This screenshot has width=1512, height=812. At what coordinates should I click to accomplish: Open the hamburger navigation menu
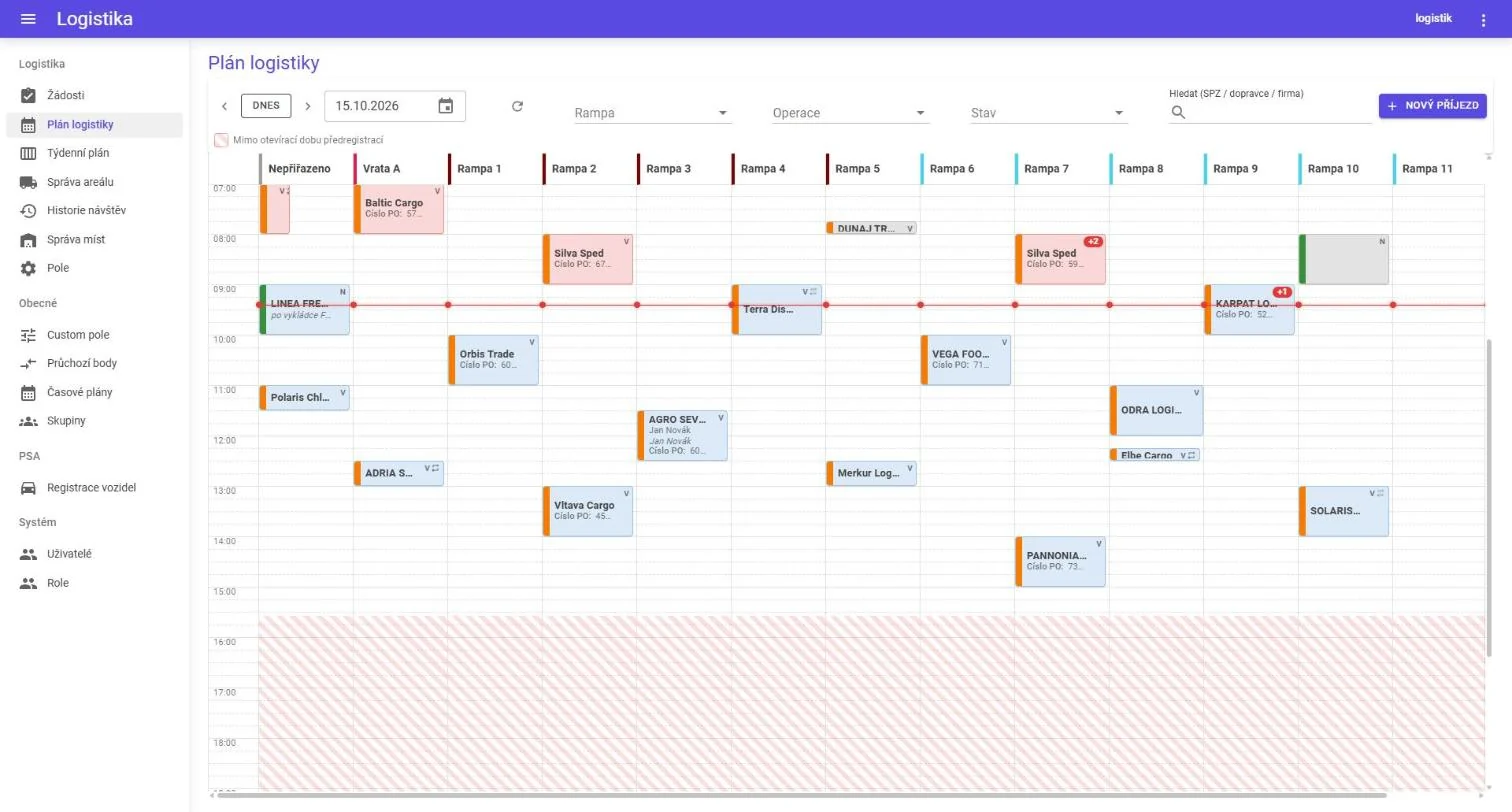[x=28, y=19]
